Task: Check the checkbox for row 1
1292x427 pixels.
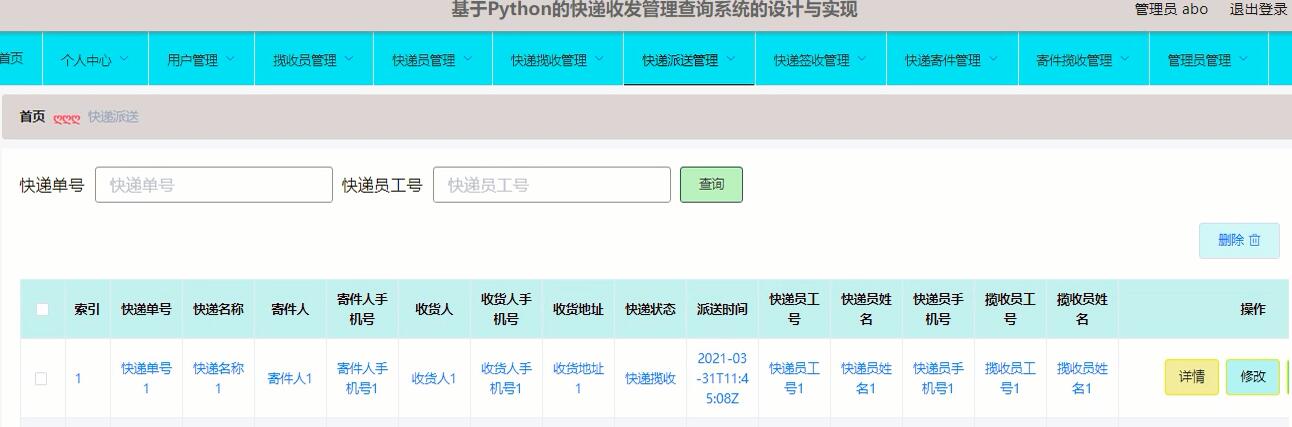Action: pyautogui.click(x=41, y=378)
